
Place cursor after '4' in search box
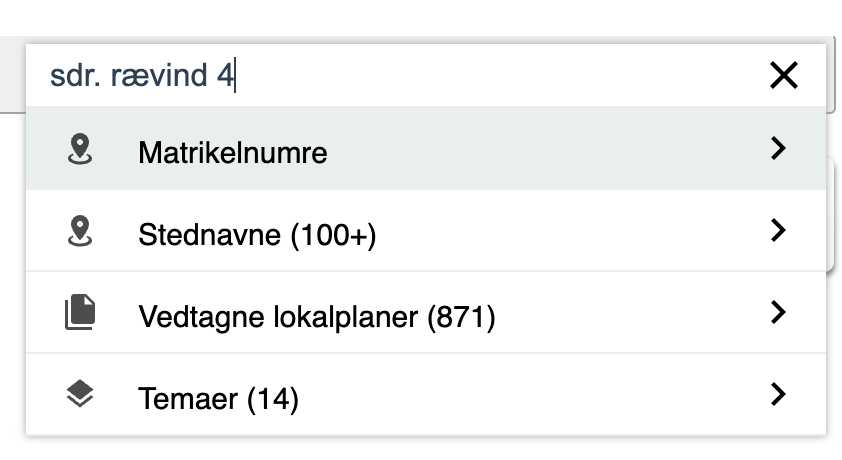click(234, 76)
